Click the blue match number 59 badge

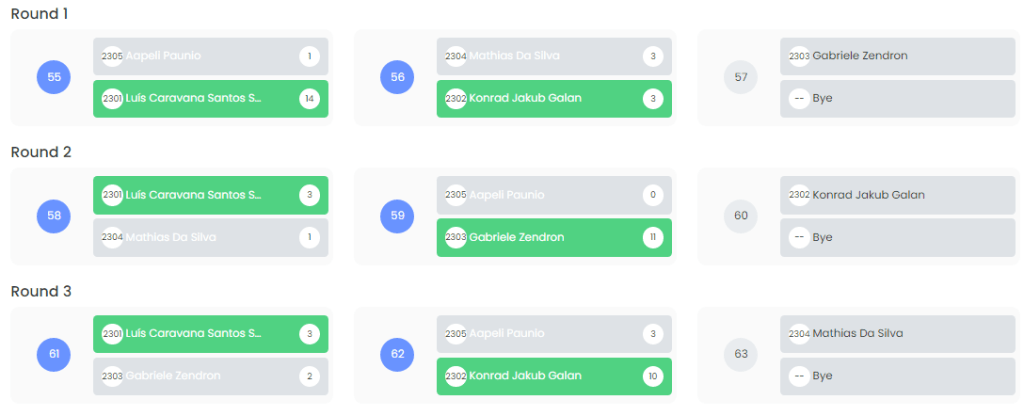[x=398, y=216]
